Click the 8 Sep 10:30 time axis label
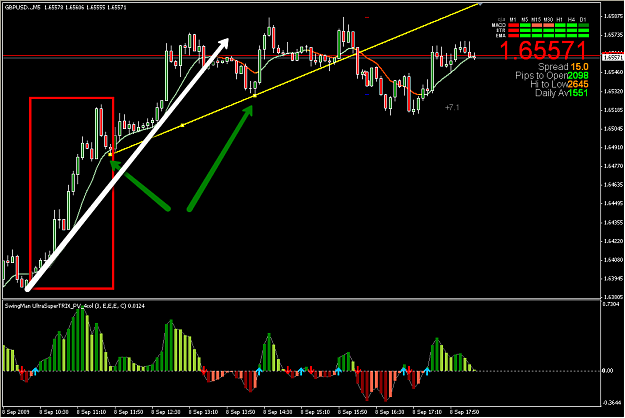 (x=54, y=412)
